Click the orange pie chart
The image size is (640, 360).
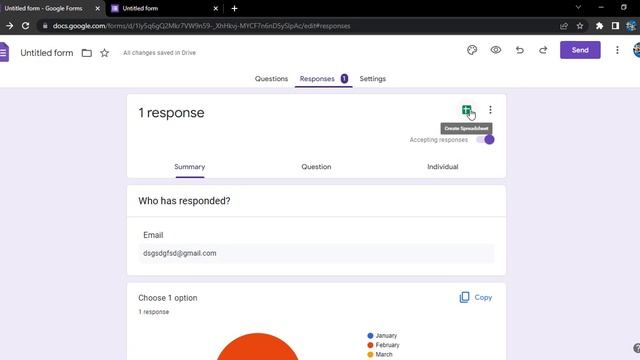258,347
